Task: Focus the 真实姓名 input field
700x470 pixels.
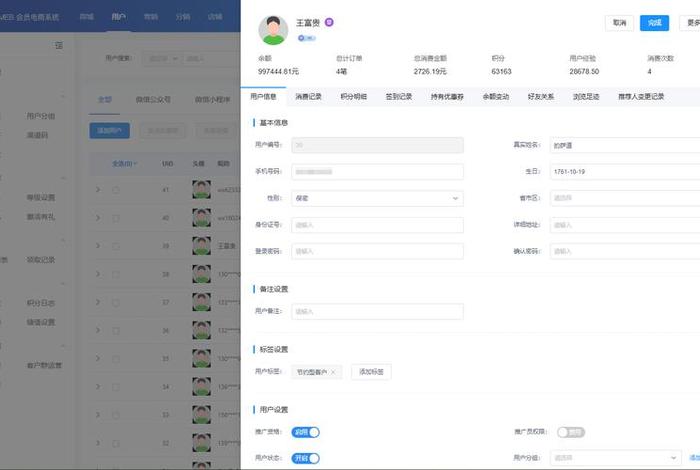Action: (x=625, y=145)
